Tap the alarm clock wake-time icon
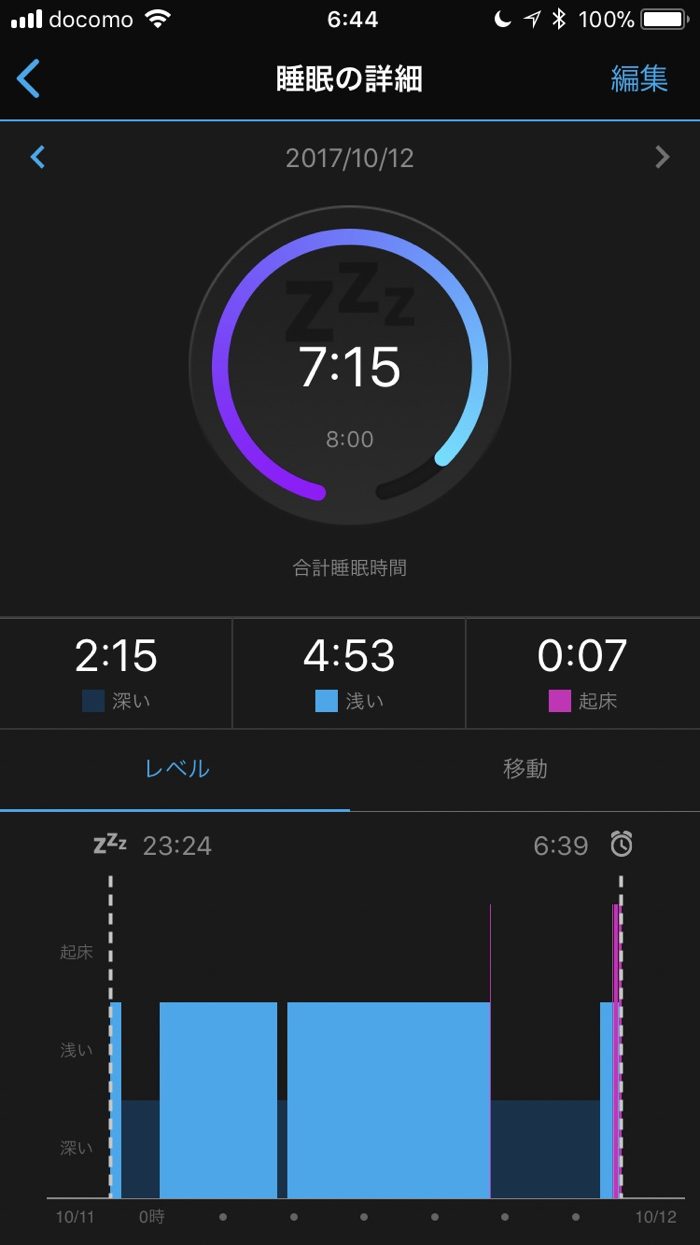The image size is (700, 1245). (x=622, y=845)
